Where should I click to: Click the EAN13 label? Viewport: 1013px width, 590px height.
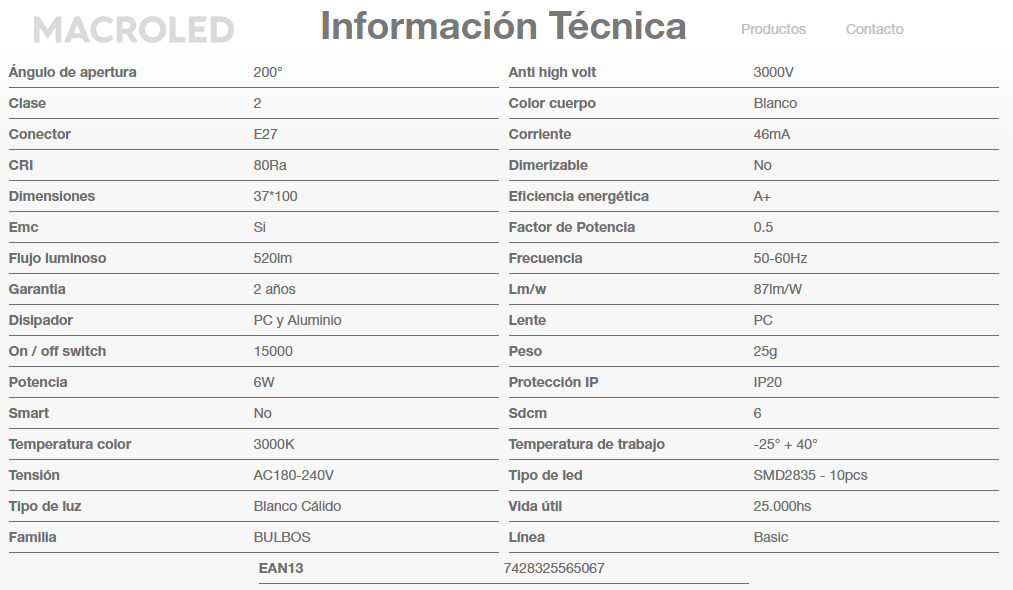(281, 568)
